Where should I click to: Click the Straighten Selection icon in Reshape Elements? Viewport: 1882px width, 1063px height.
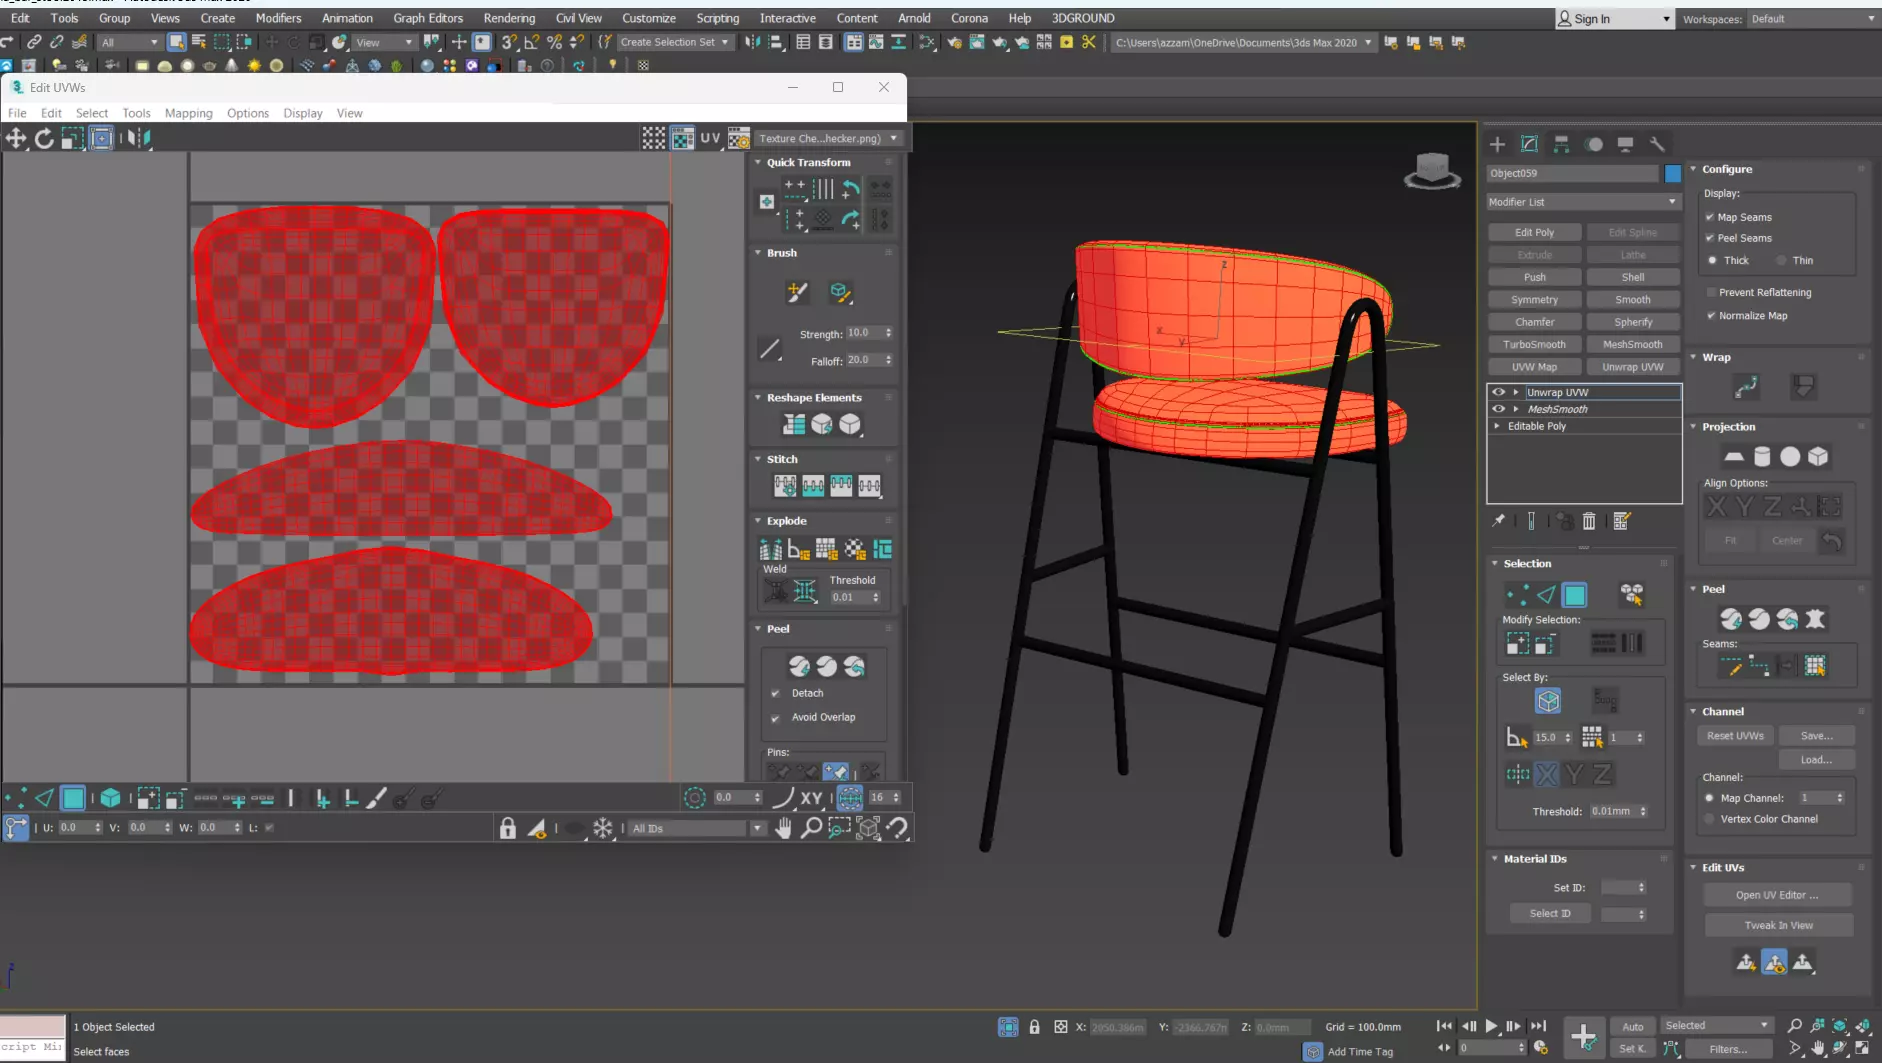(794, 424)
